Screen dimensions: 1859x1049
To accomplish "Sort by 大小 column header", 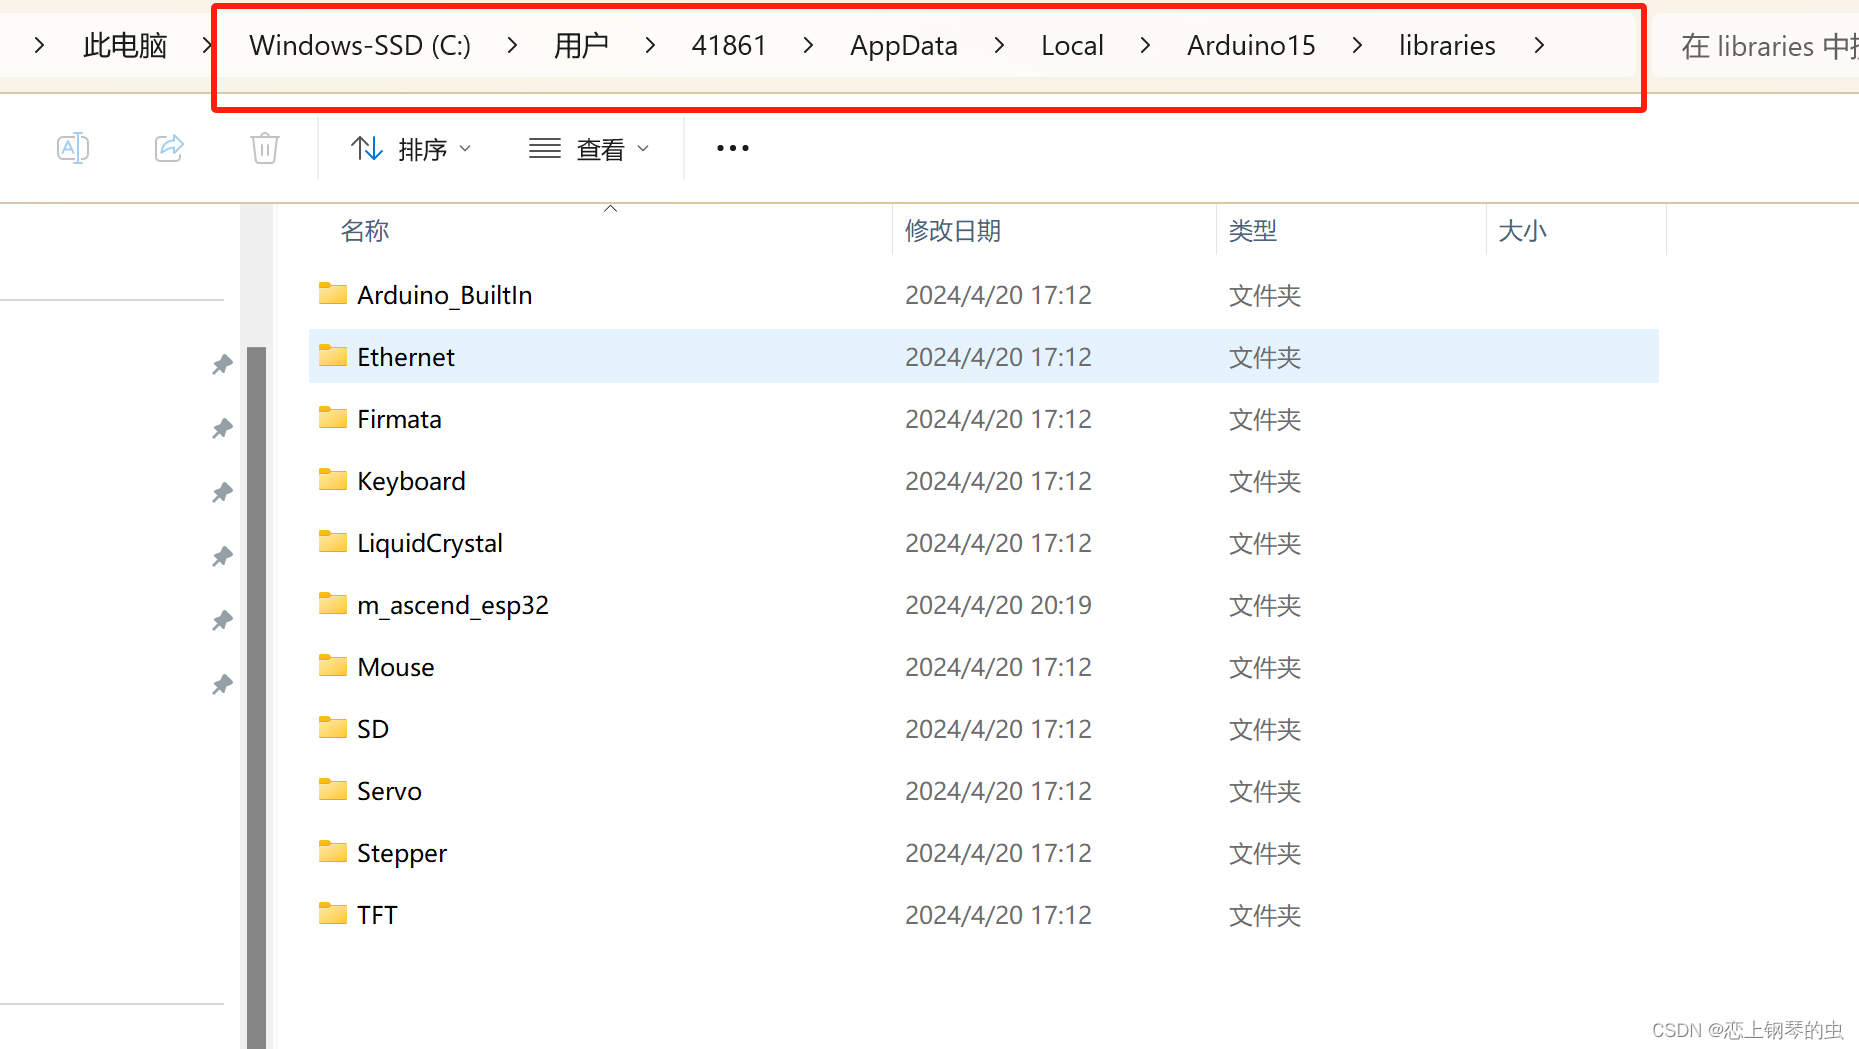I will [x=1522, y=231].
